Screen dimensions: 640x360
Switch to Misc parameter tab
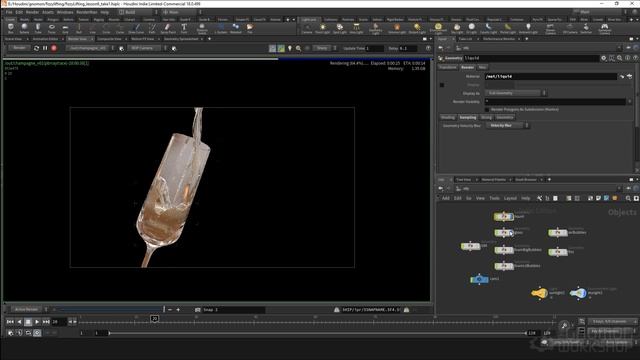coord(482,67)
